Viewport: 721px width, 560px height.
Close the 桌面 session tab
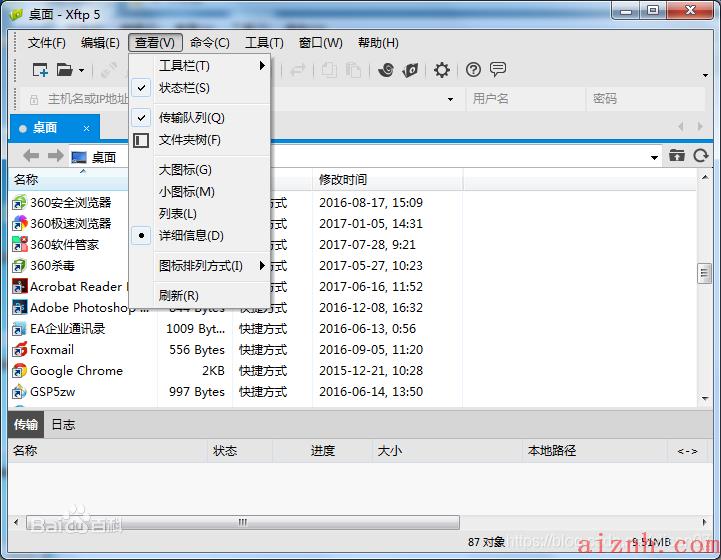[86, 128]
